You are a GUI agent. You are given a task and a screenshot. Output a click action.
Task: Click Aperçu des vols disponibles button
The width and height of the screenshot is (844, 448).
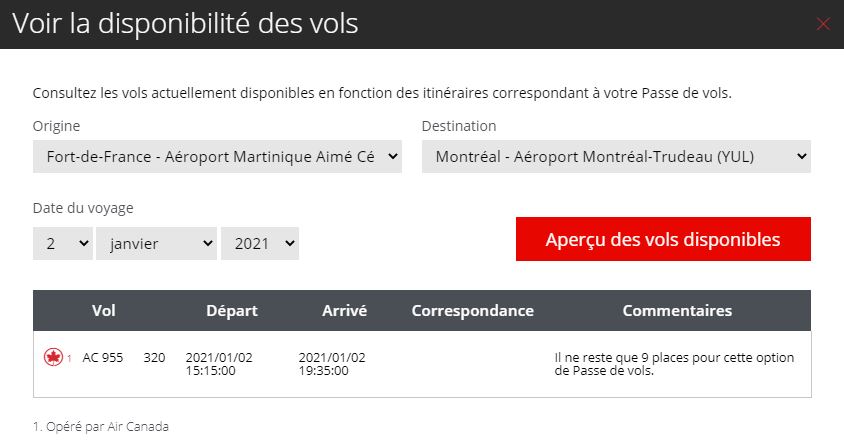663,240
